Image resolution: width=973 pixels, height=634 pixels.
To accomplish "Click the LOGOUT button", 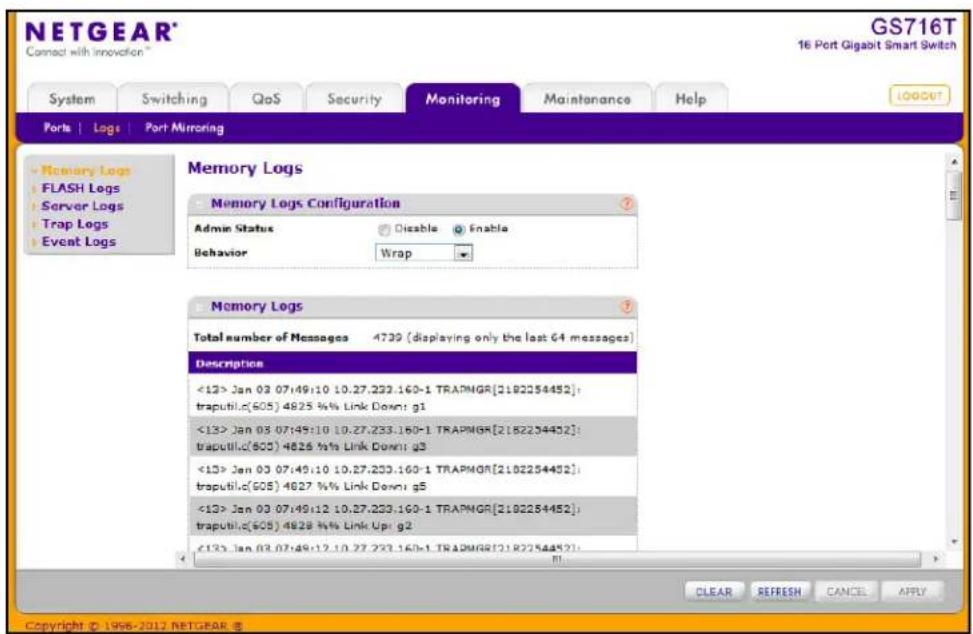I will click(x=920, y=96).
